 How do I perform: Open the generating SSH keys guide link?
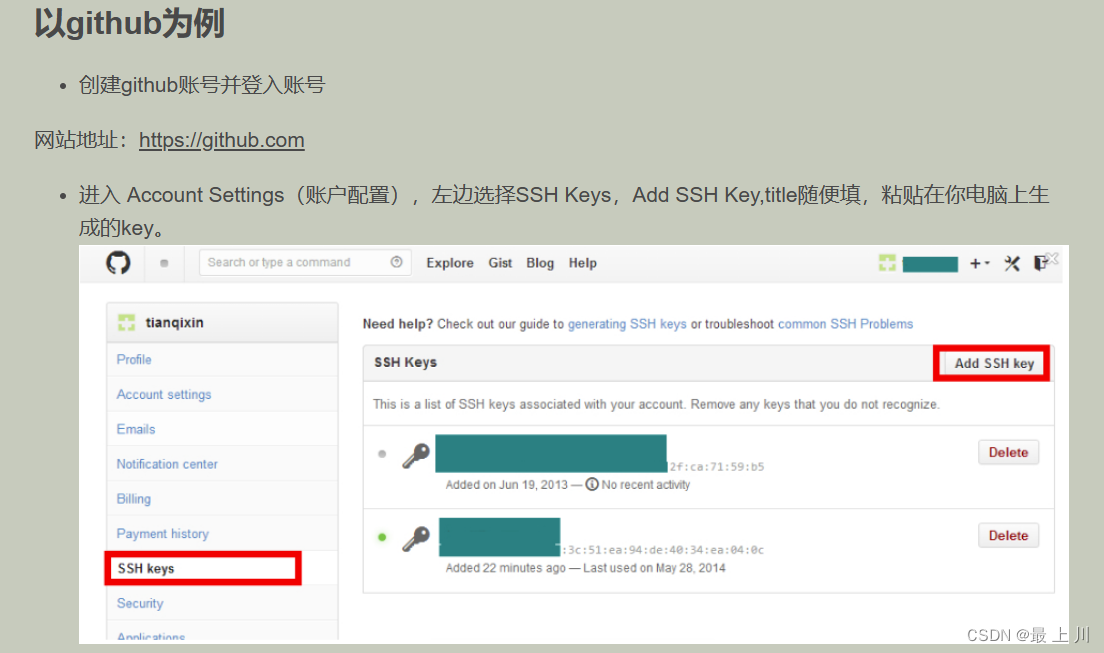pos(627,324)
